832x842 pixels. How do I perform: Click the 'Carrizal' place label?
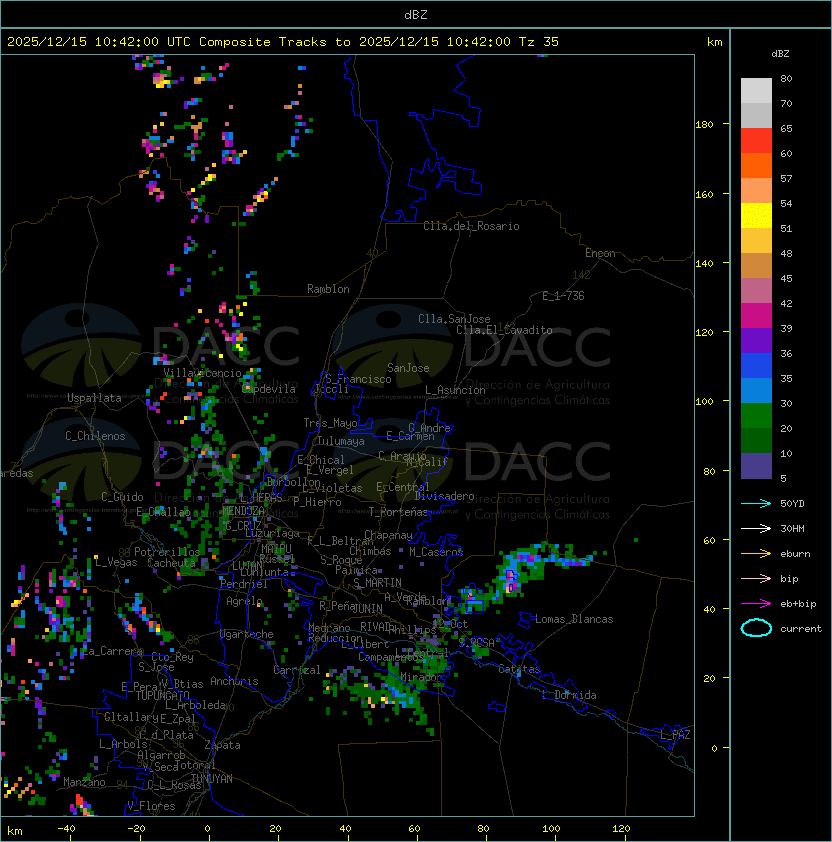pos(297,670)
